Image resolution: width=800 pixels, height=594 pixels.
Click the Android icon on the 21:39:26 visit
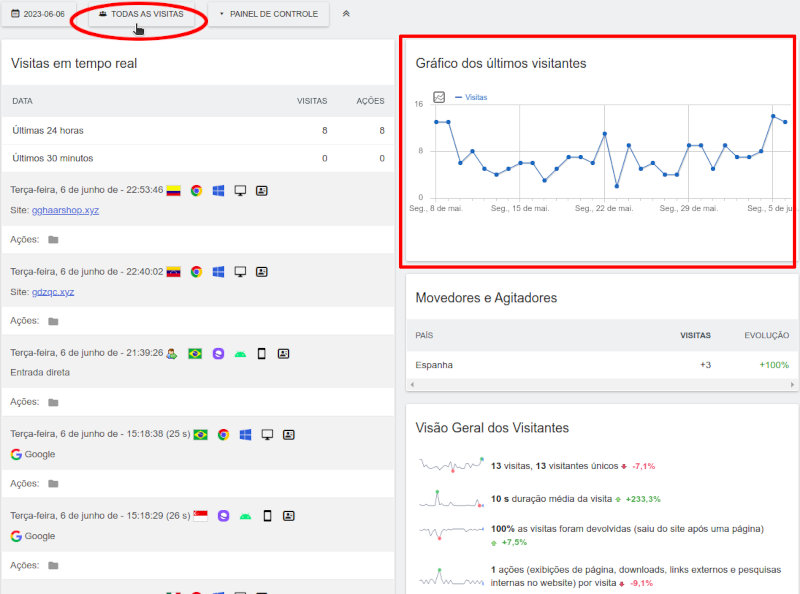click(x=240, y=353)
